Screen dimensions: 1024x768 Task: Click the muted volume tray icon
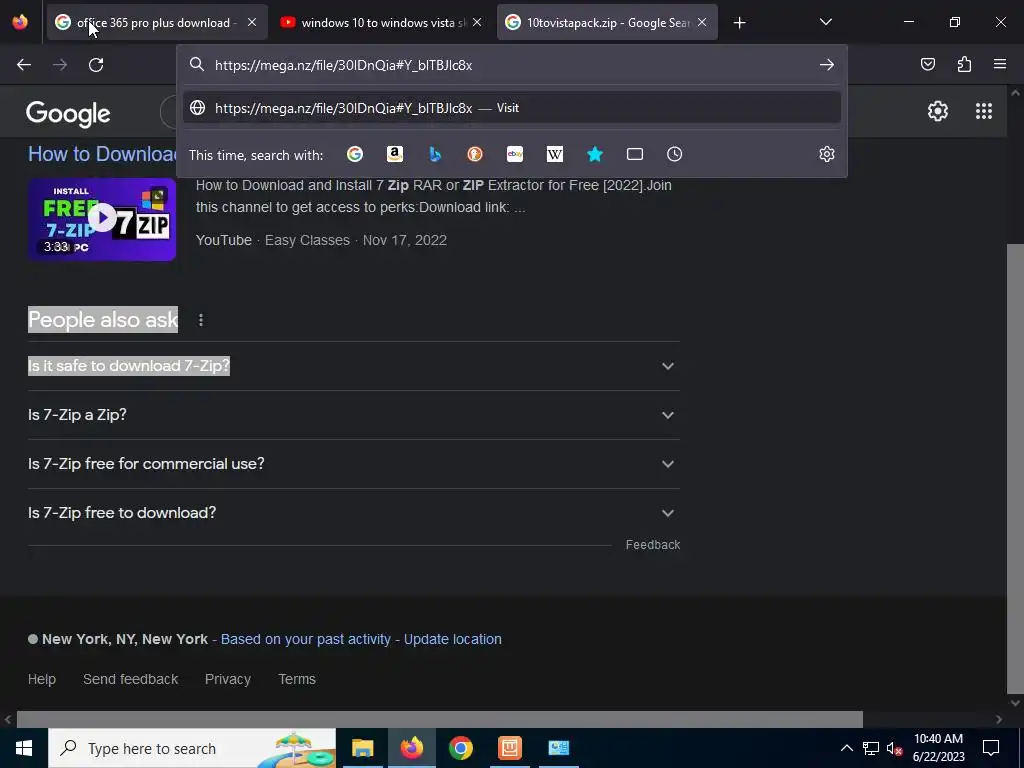pyautogui.click(x=894, y=748)
